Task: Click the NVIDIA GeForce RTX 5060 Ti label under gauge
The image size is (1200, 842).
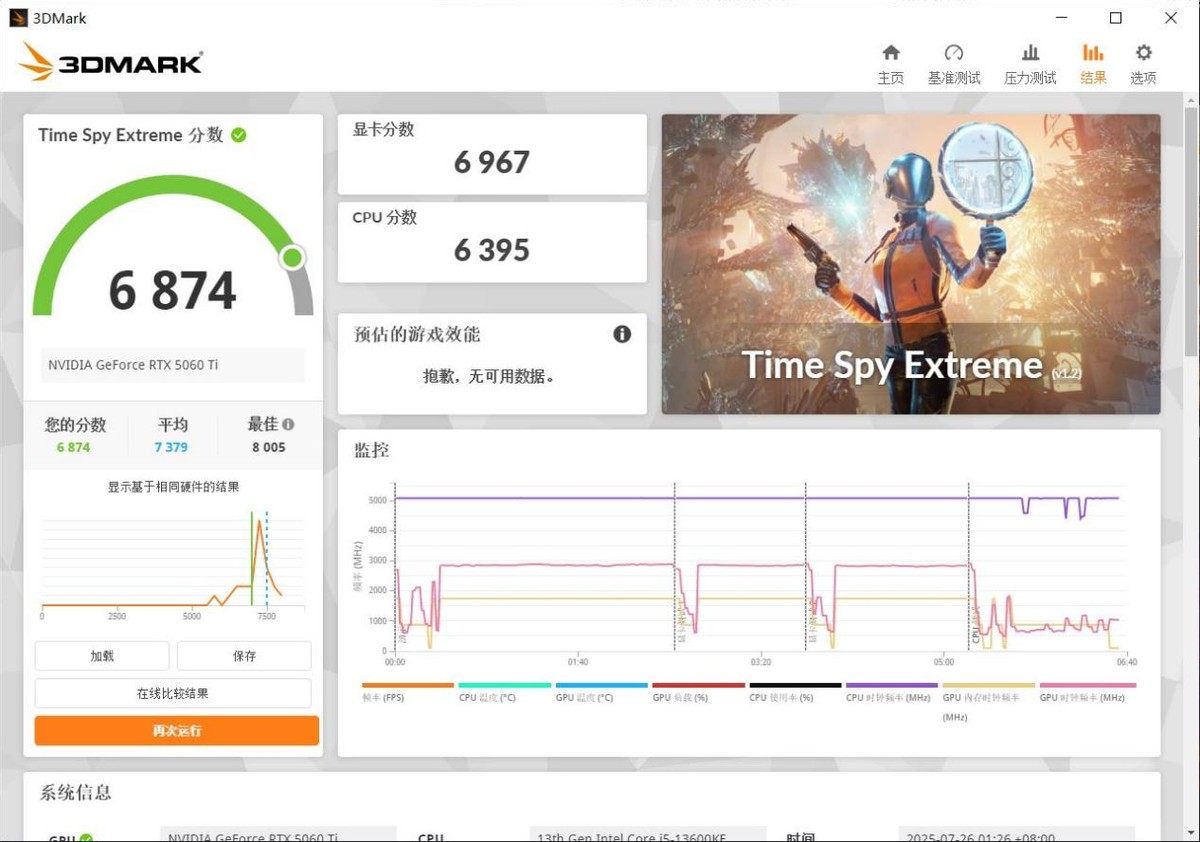Action: point(173,365)
